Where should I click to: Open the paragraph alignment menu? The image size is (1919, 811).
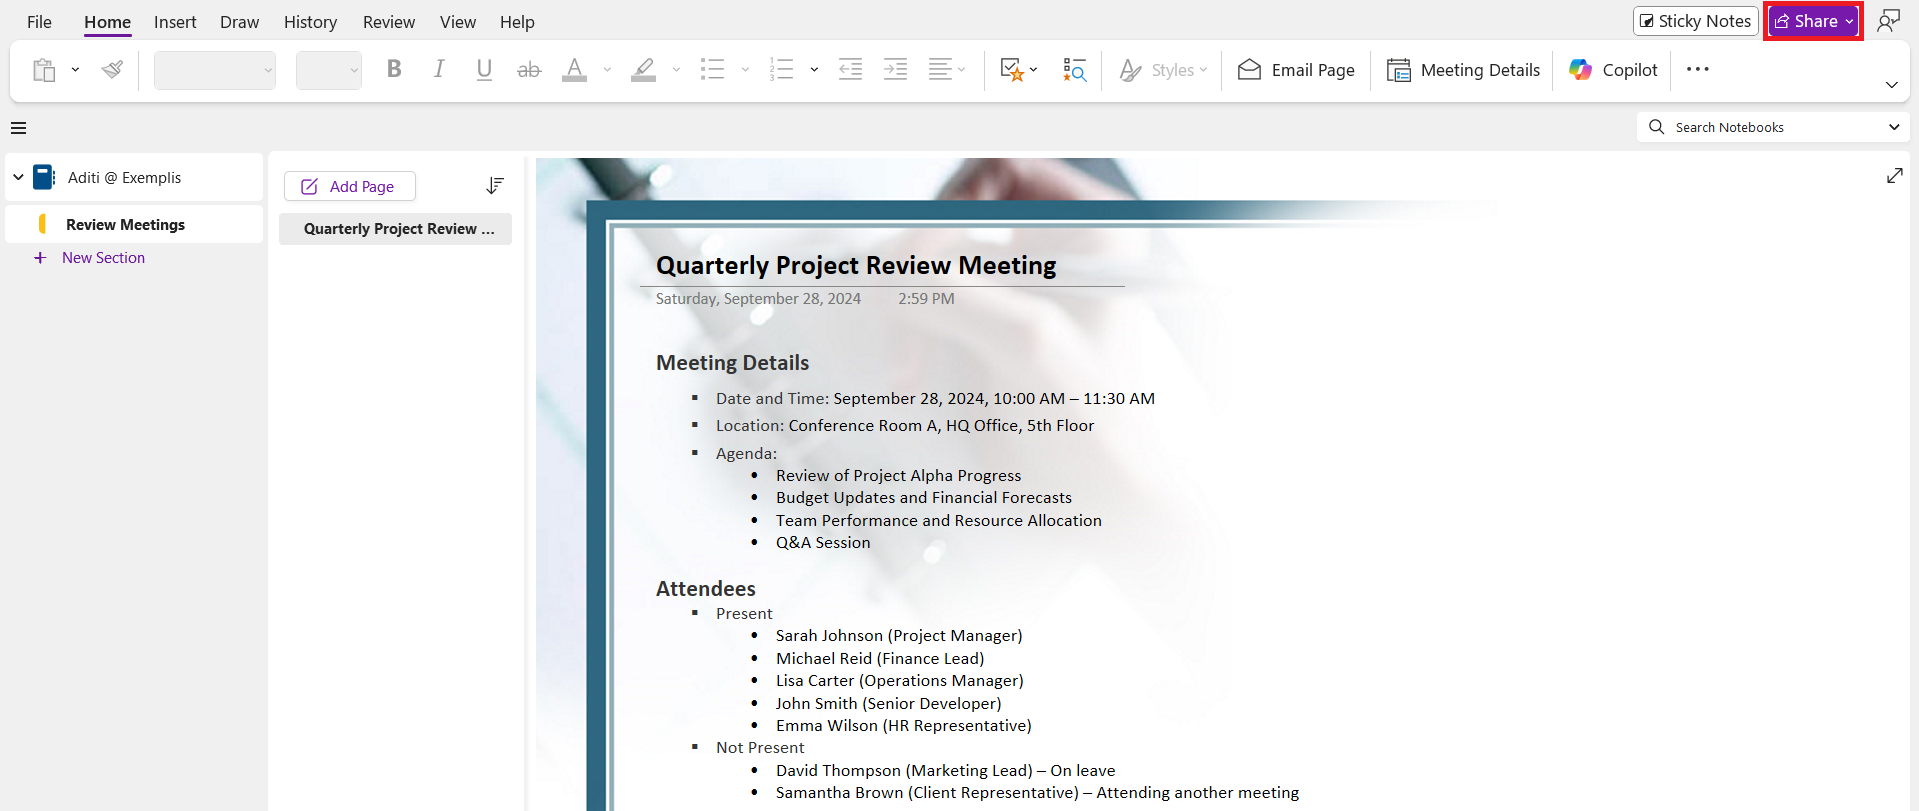point(946,69)
